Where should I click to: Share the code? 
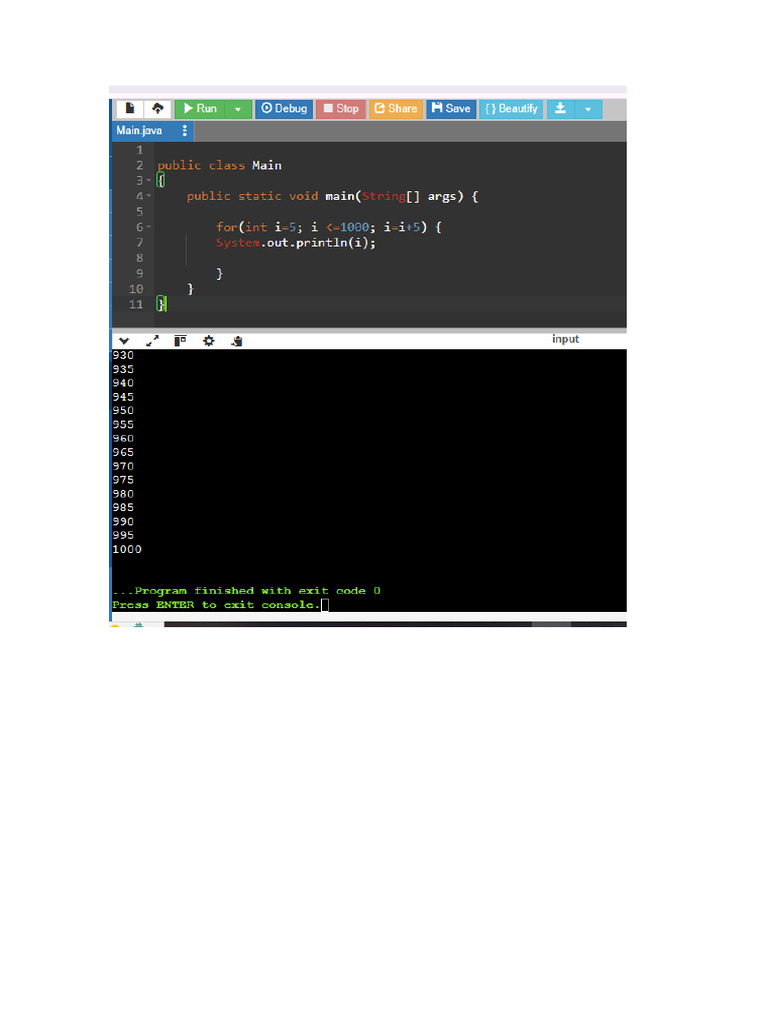click(396, 108)
